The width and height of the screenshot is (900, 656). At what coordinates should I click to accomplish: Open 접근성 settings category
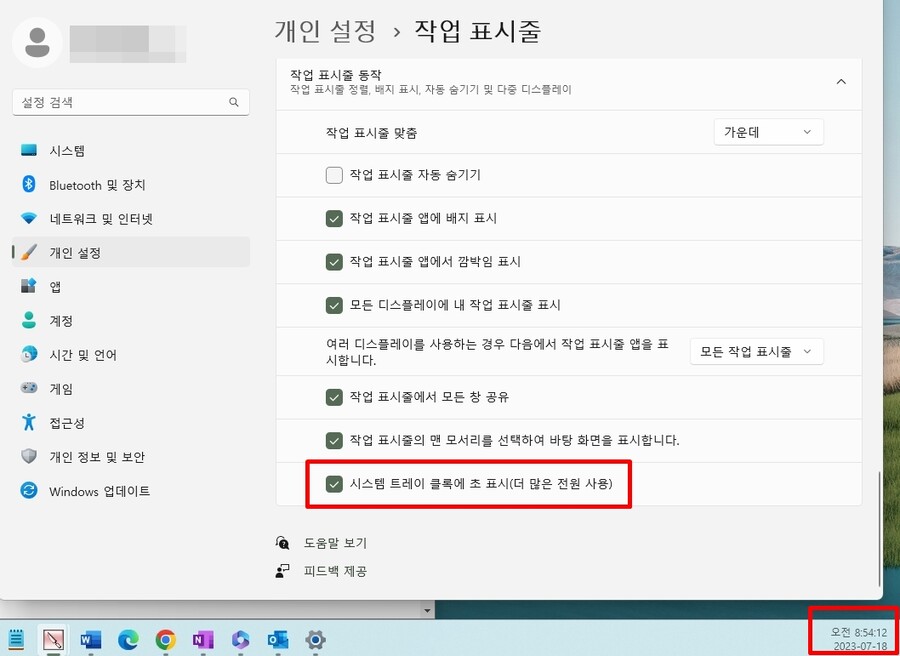click(x=131, y=423)
